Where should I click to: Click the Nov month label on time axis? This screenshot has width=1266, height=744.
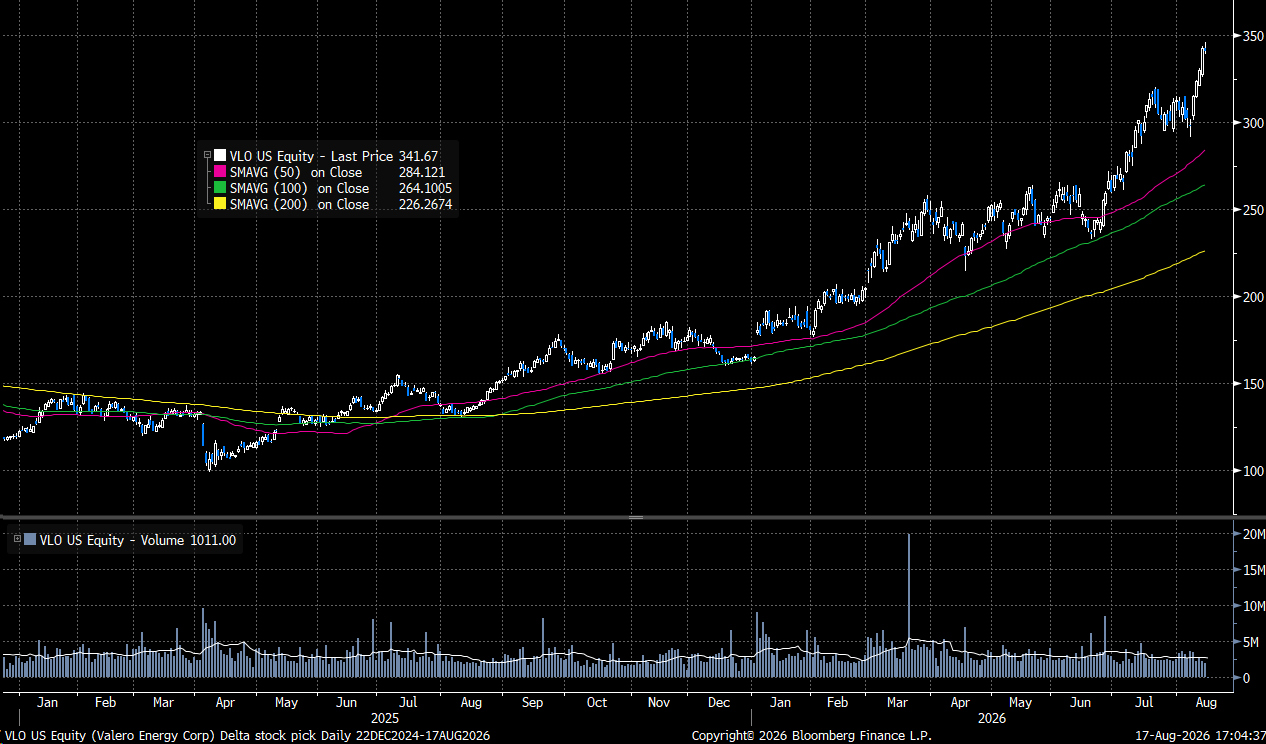658,703
